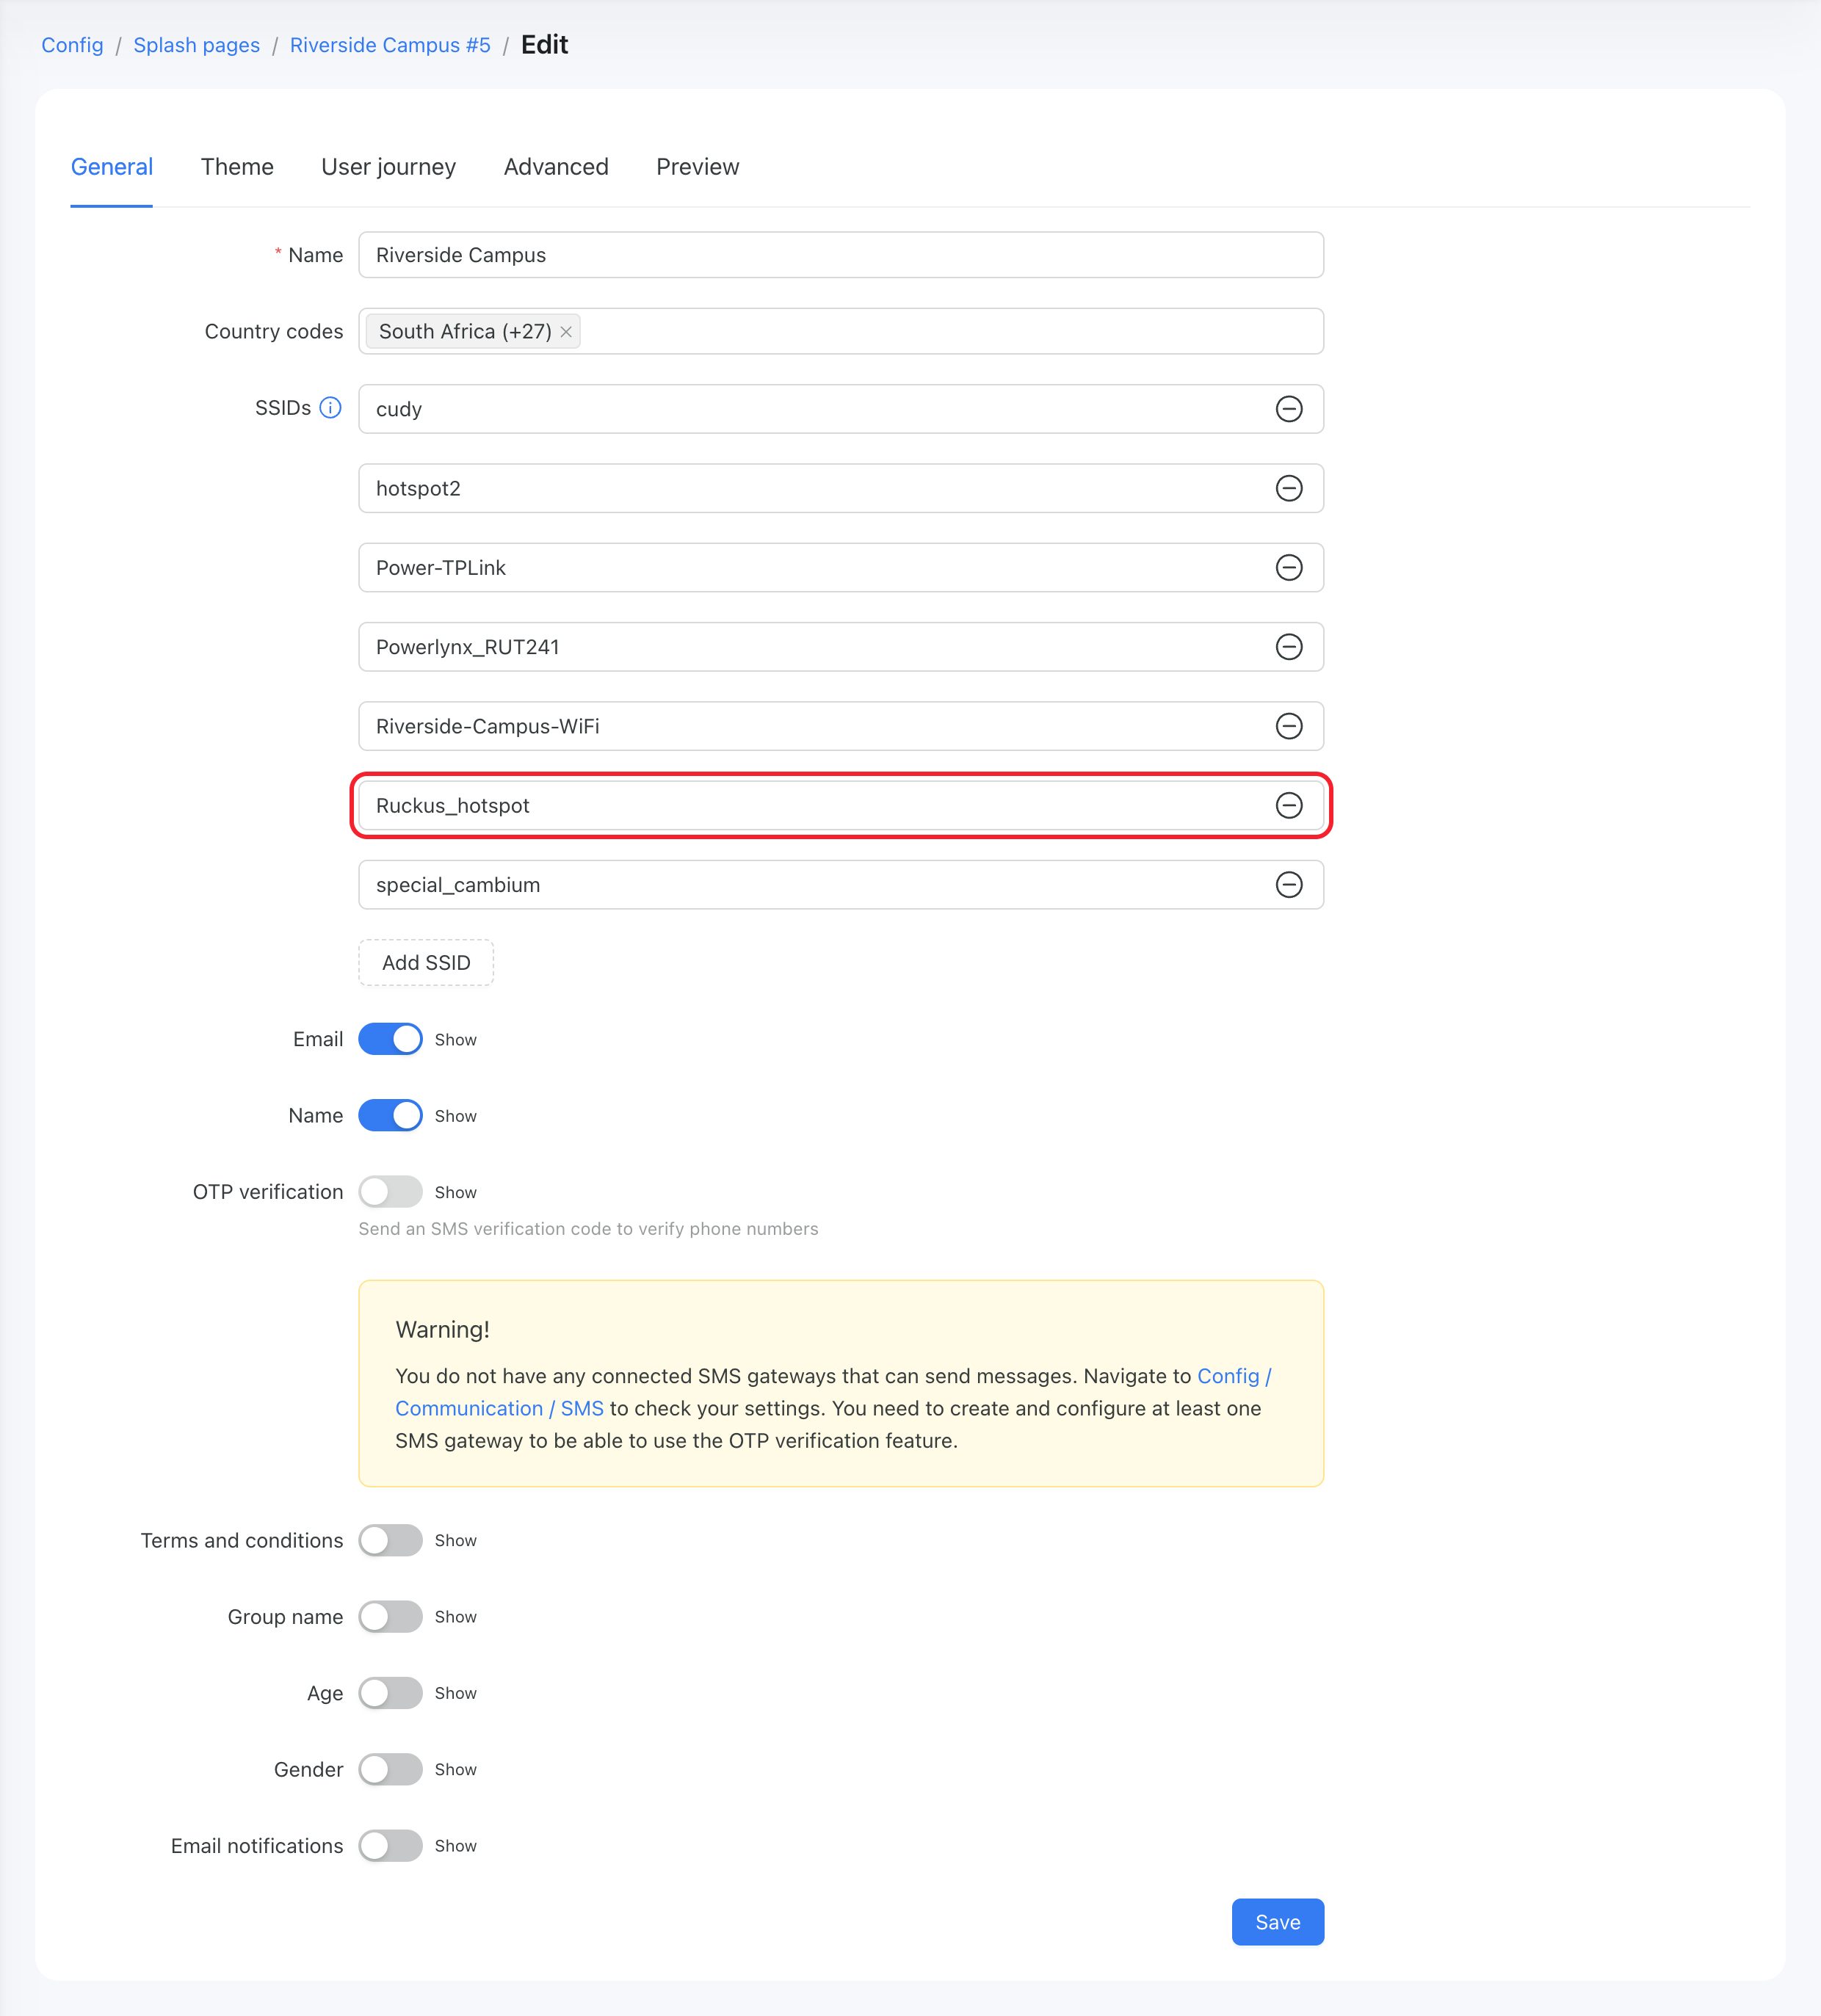The width and height of the screenshot is (1821, 2016).
Task: Enable OTP verification toggle
Action: point(390,1192)
